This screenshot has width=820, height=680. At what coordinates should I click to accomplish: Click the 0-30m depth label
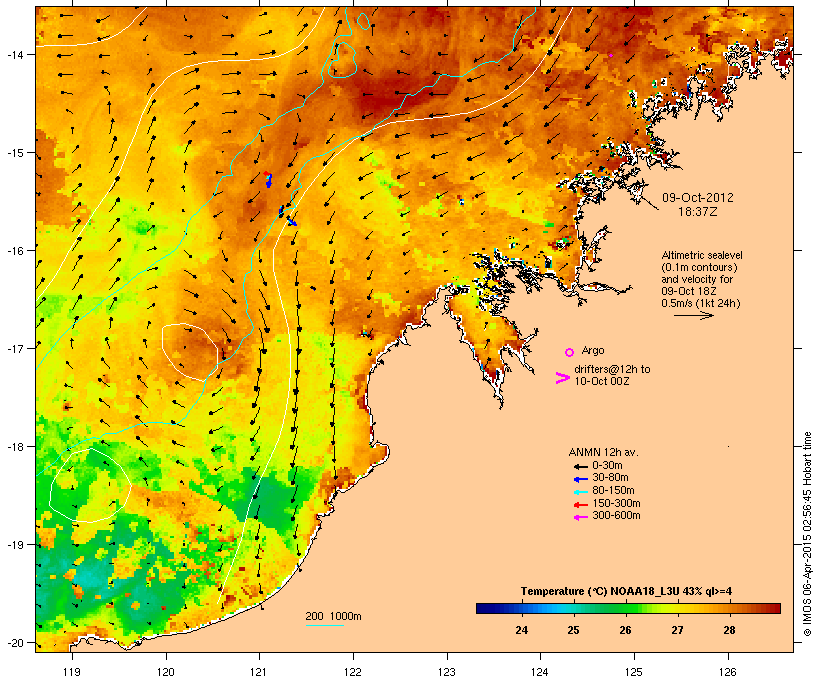pos(607,466)
